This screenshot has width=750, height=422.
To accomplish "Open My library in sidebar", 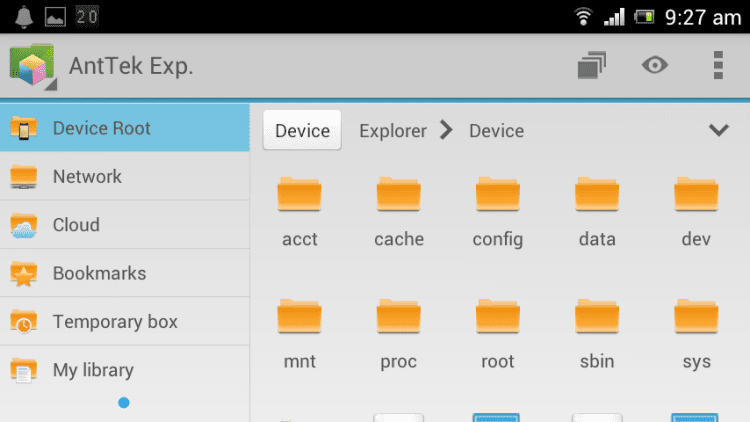I will coord(124,370).
